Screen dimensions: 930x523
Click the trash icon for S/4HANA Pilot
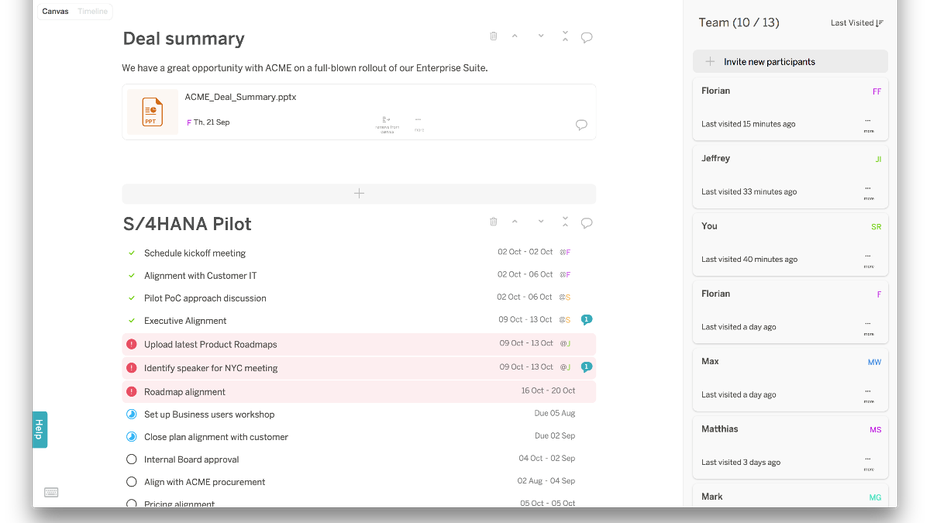493,222
